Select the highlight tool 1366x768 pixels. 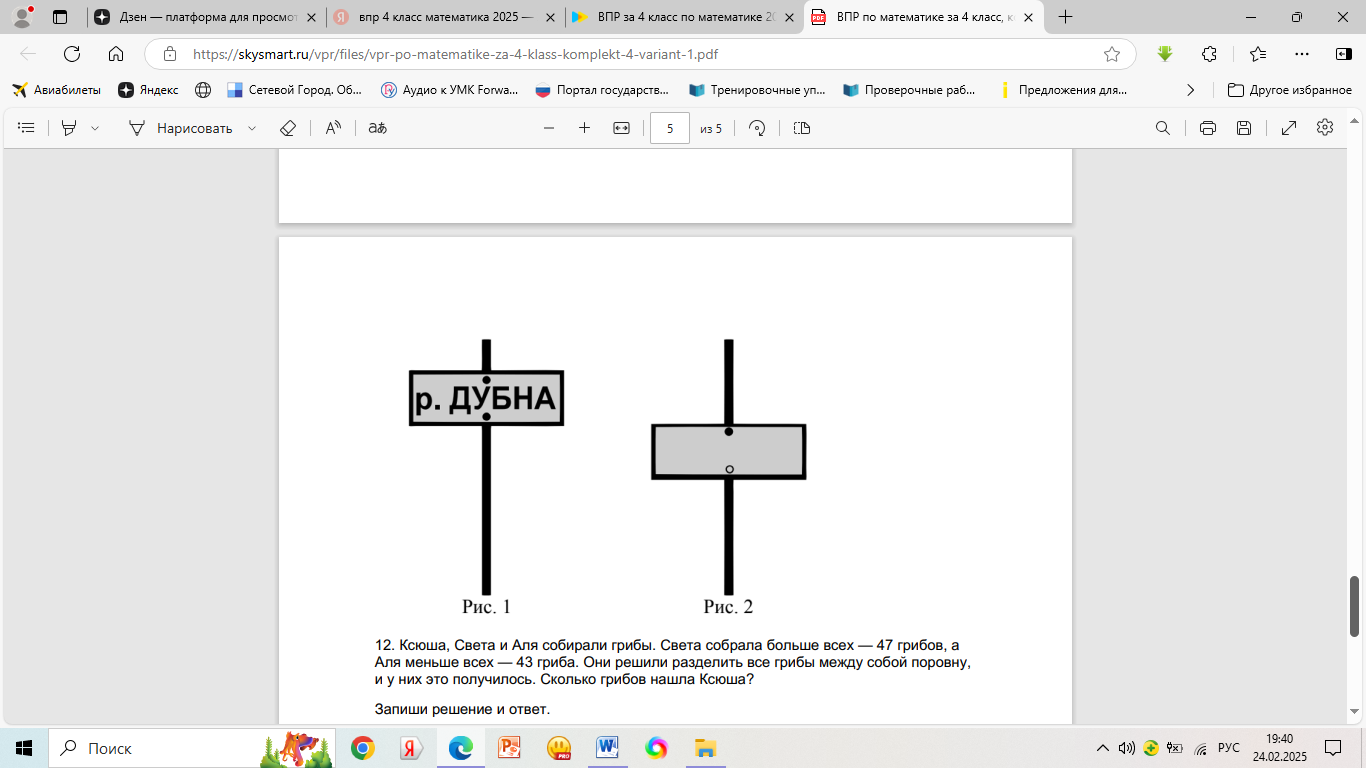tap(69, 128)
